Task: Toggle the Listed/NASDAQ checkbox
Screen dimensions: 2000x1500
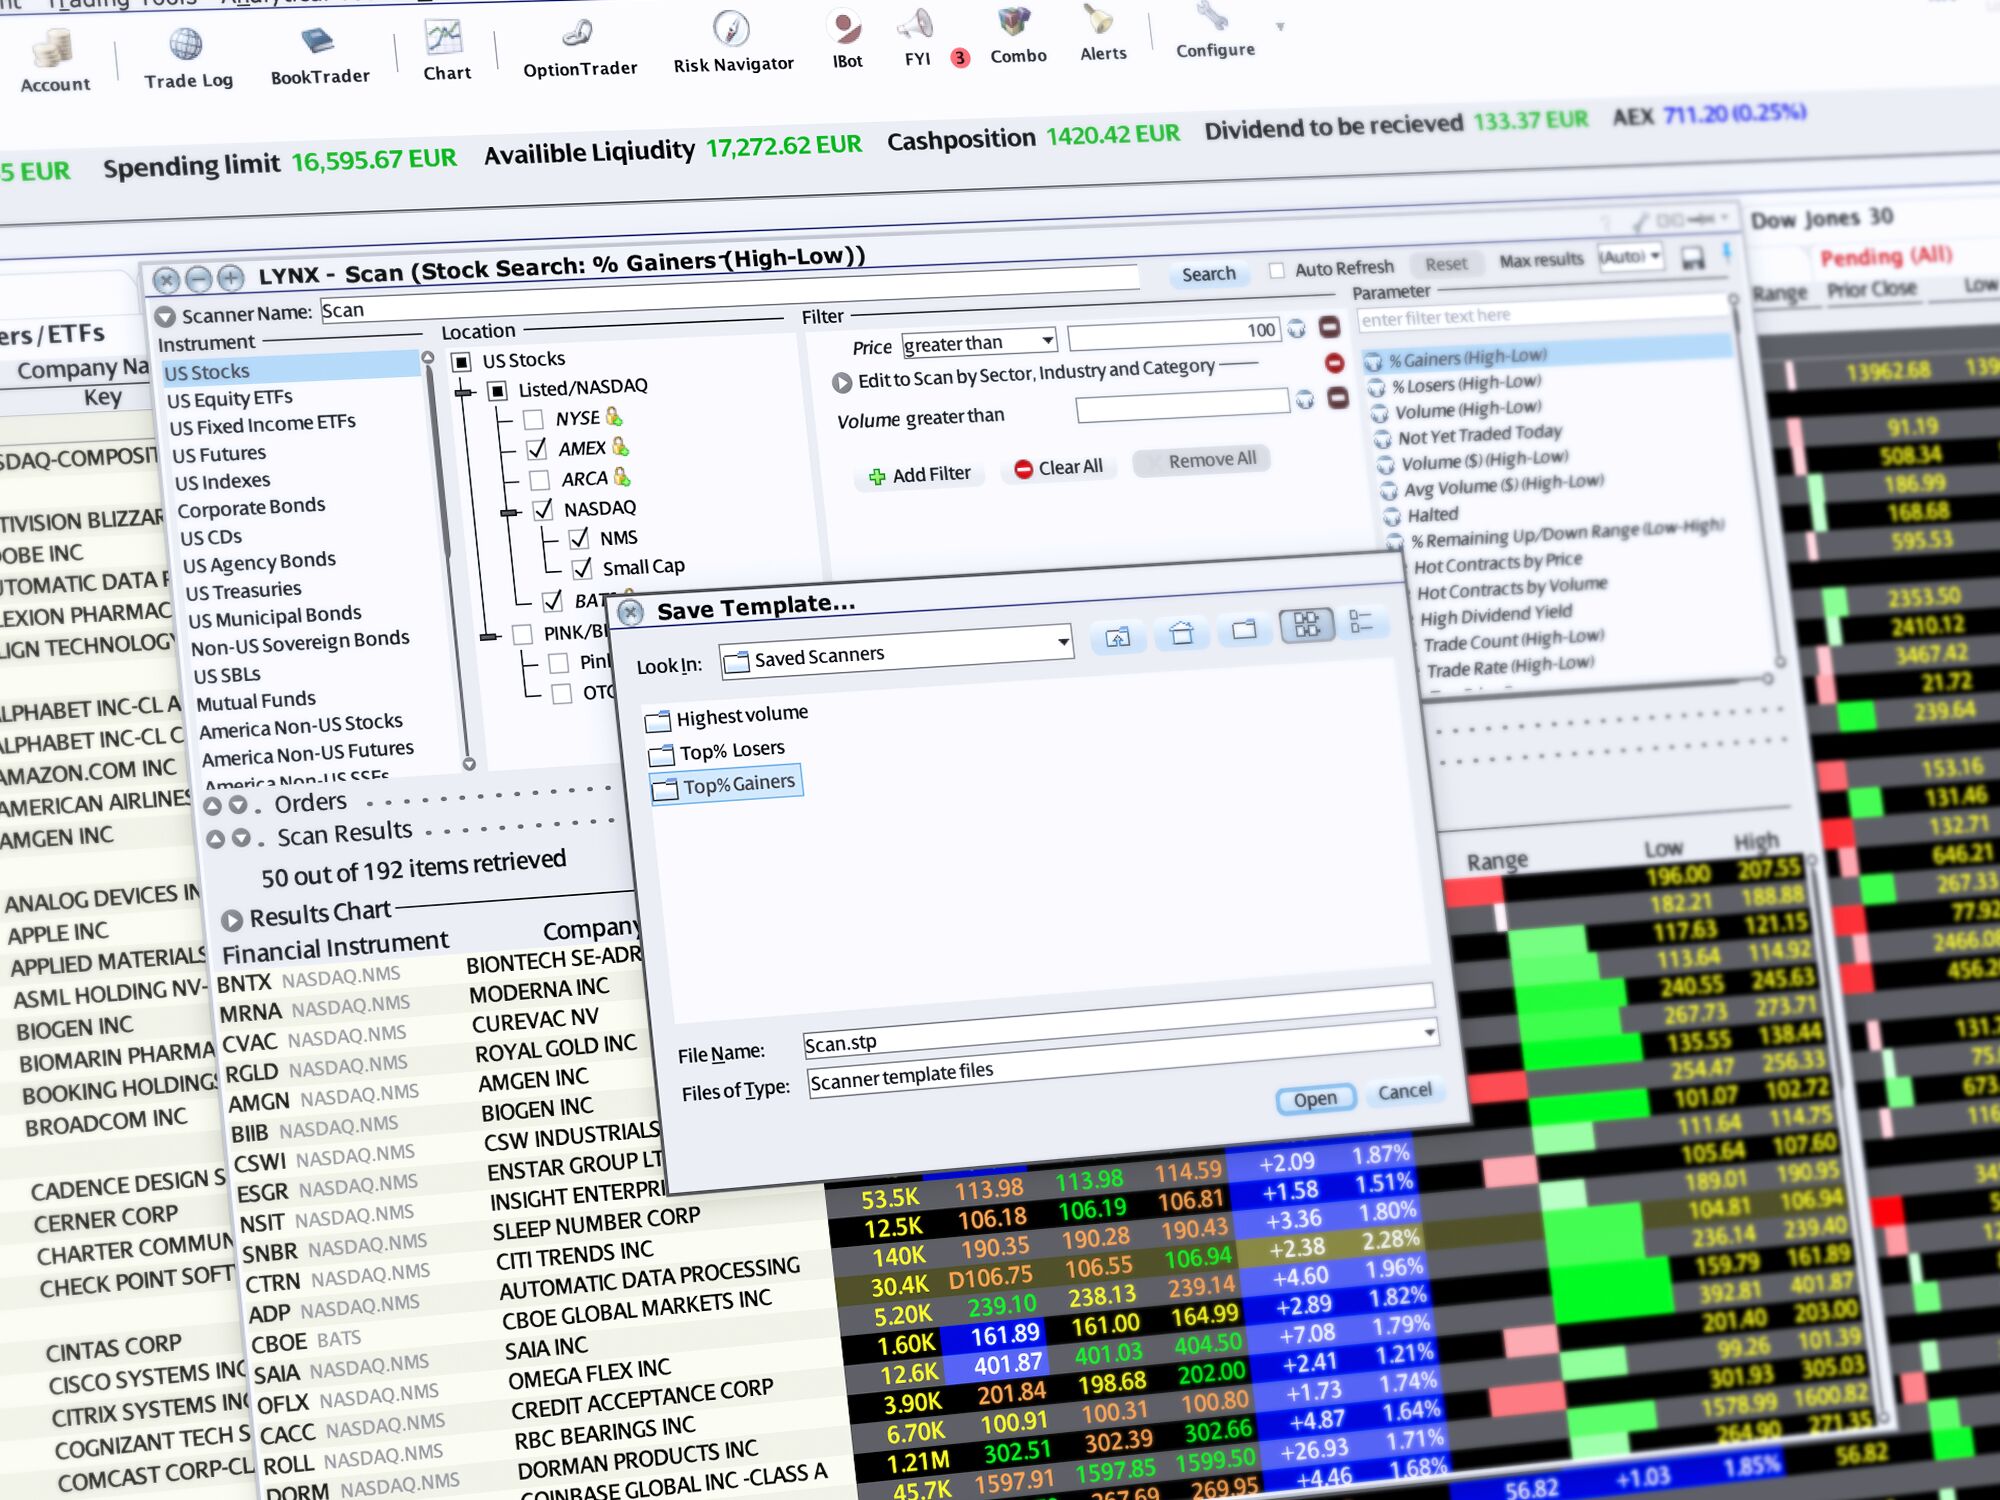Action: pos(497,390)
